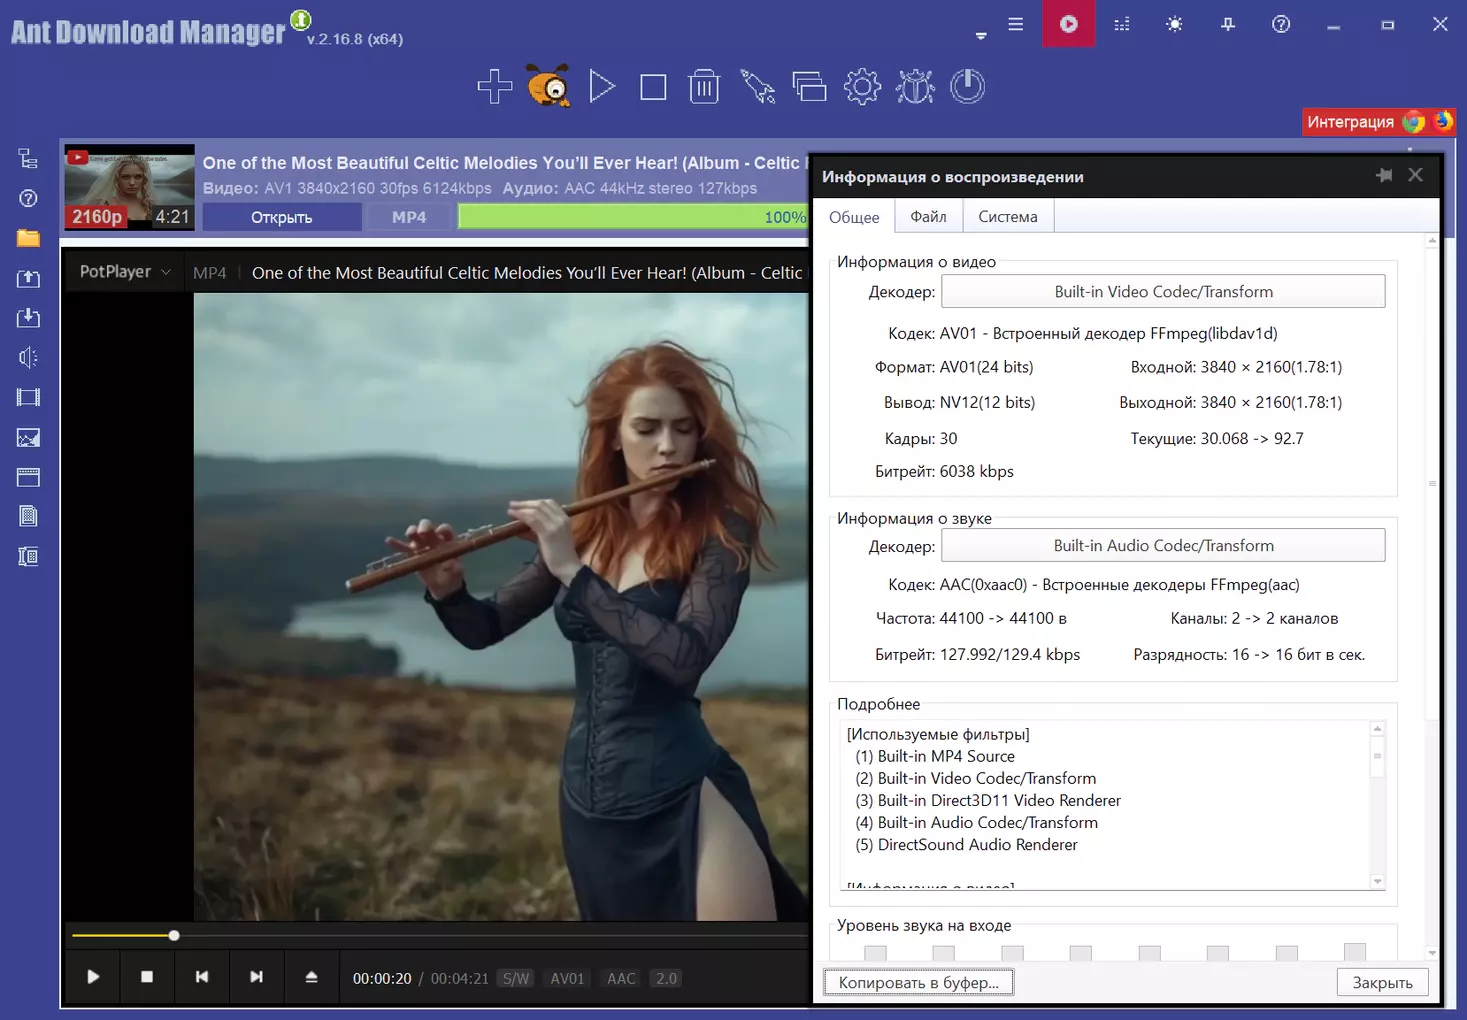Click the Открыть button for the download
1467x1020 pixels.
[281, 217]
